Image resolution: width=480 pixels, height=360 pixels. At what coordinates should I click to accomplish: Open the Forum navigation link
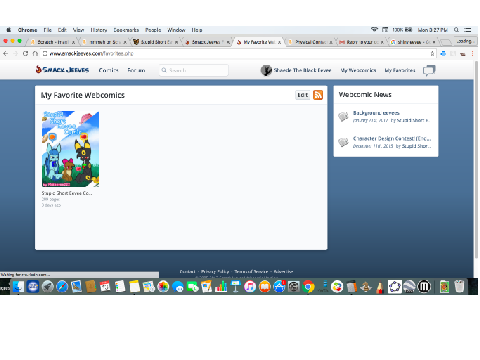tap(136, 70)
